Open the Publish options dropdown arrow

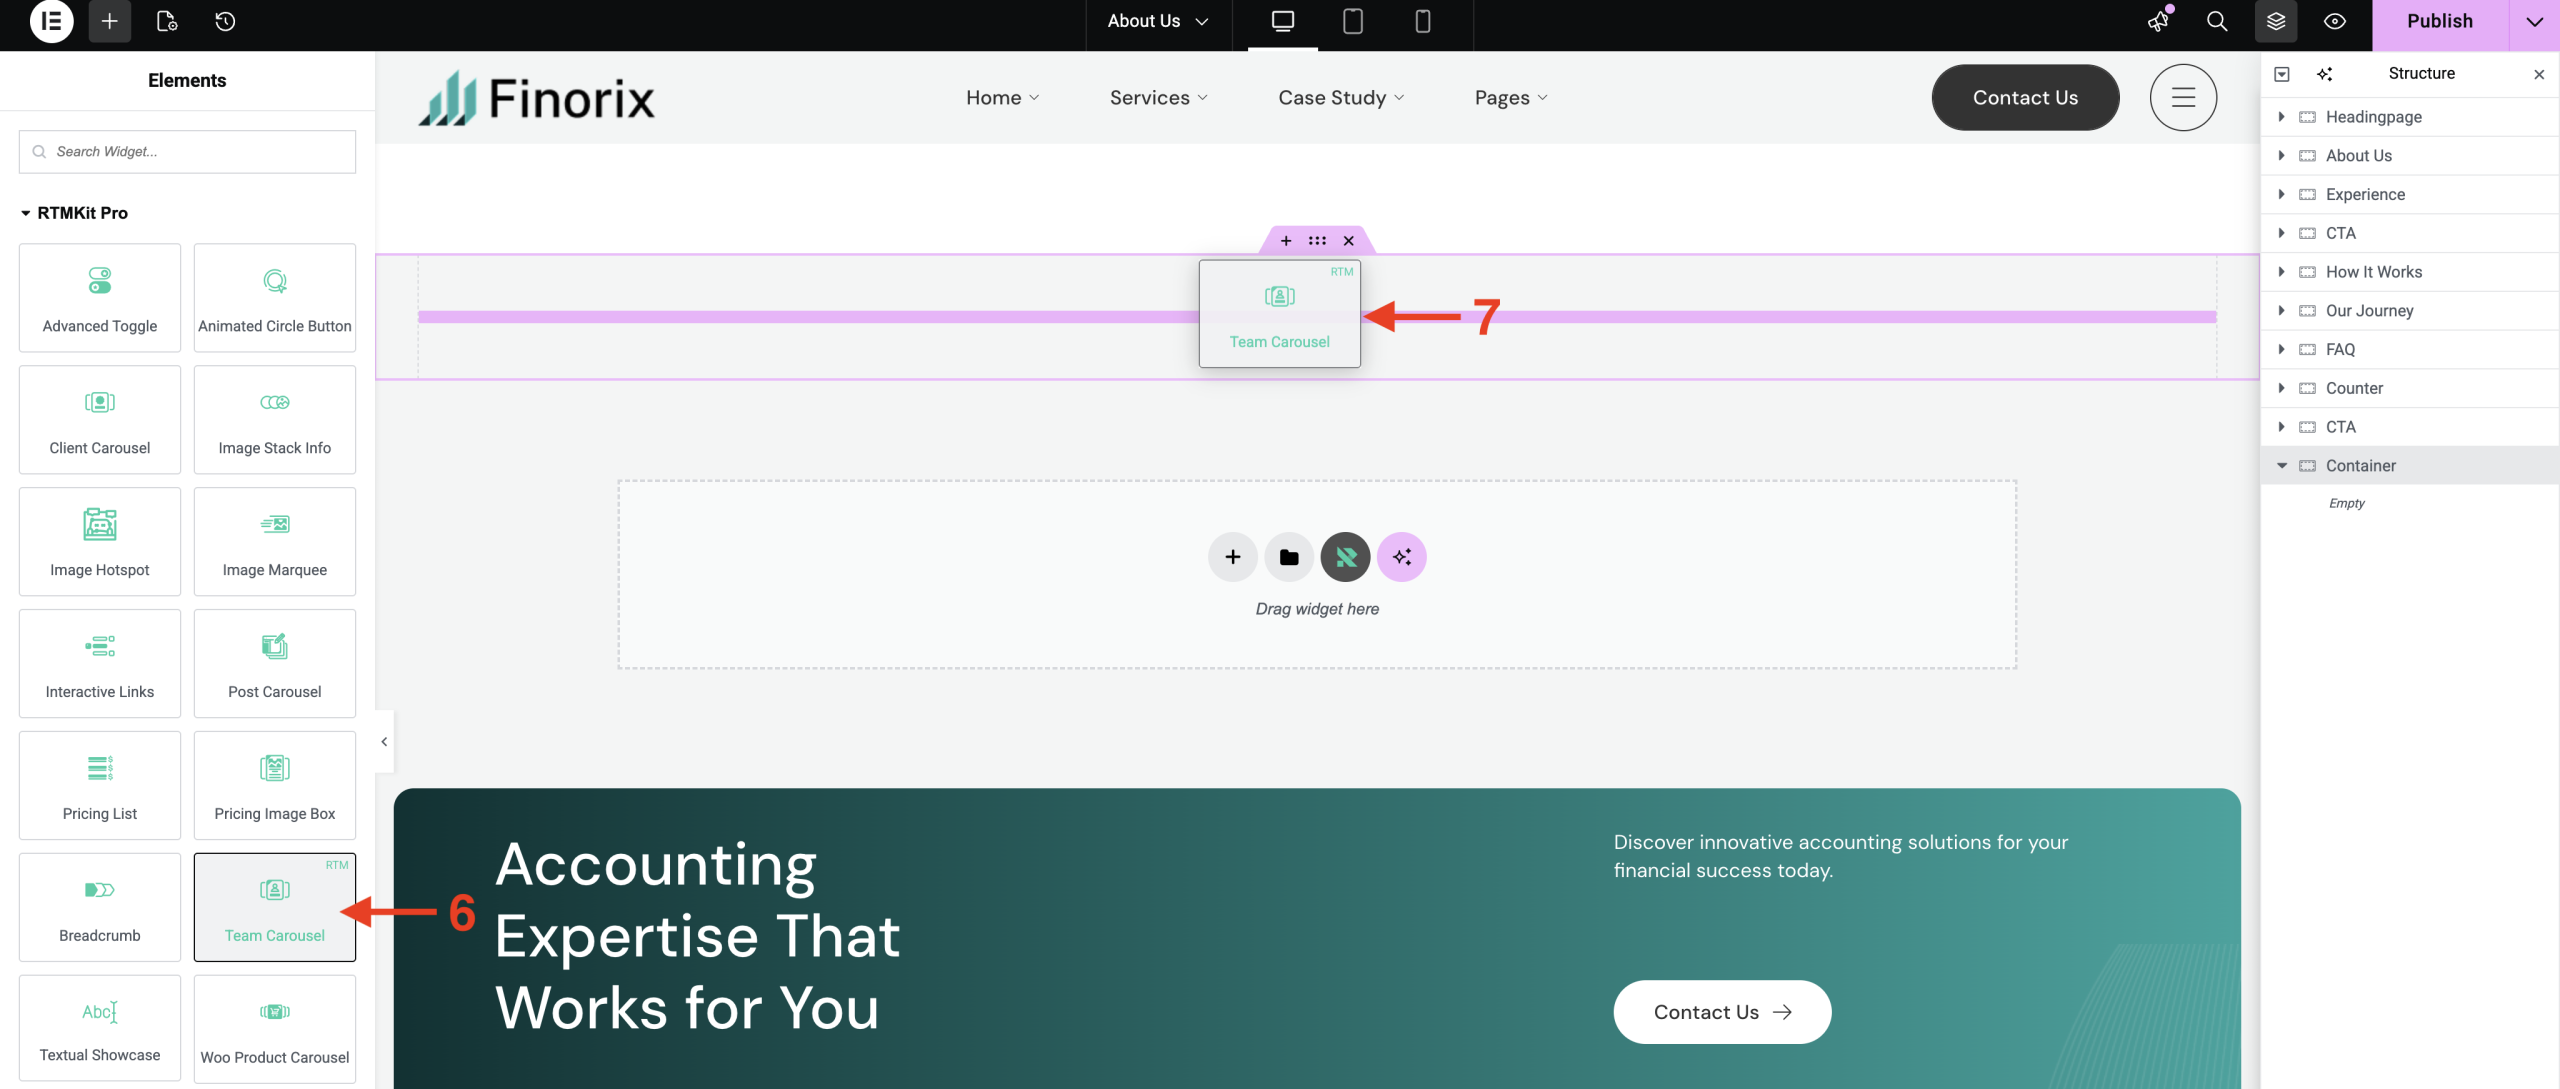point(2534,21)
